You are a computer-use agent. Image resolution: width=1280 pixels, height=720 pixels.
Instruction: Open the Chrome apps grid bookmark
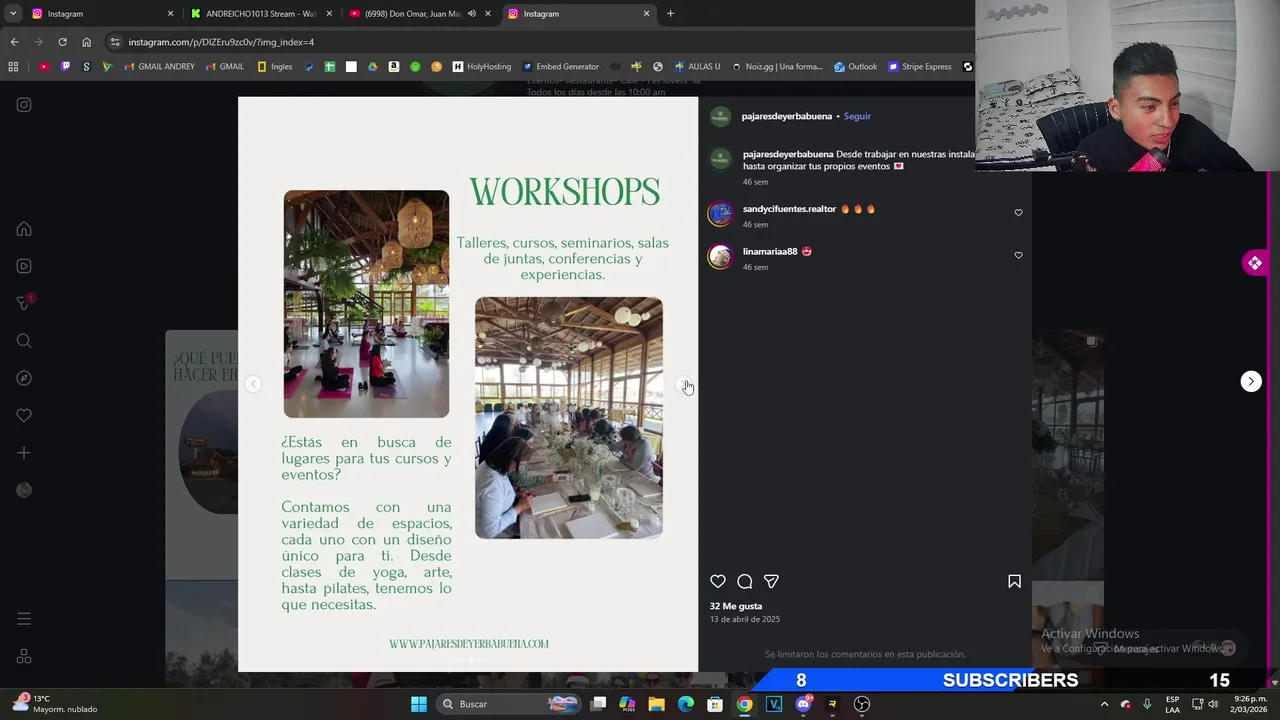click(x=13, y=67)
